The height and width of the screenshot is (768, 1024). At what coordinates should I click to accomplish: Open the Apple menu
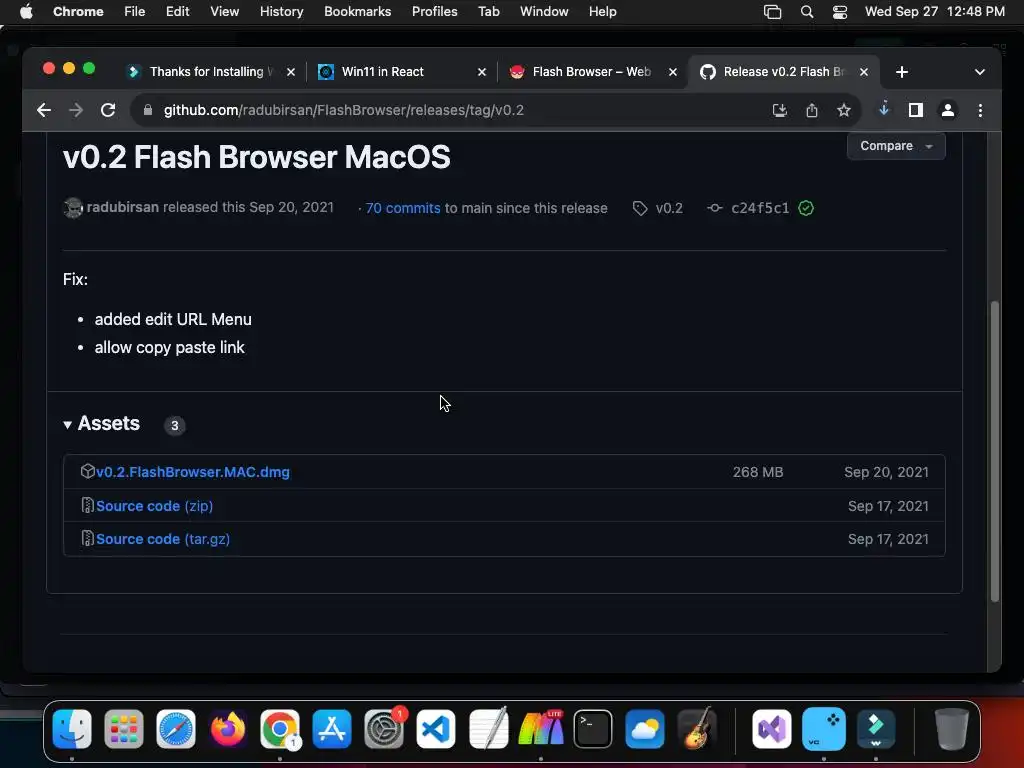click(x=26, y=12)
